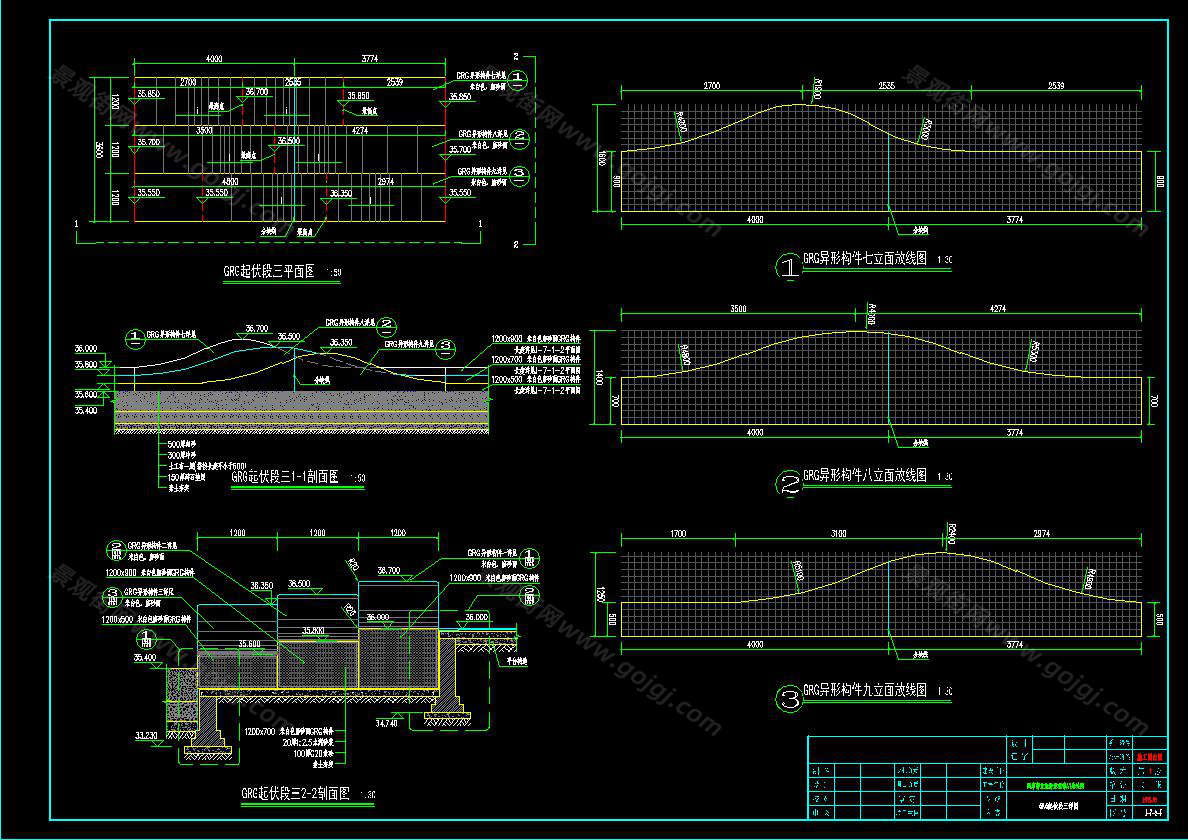Pick the 34.740 elevation label

click(x=387, y=721)
